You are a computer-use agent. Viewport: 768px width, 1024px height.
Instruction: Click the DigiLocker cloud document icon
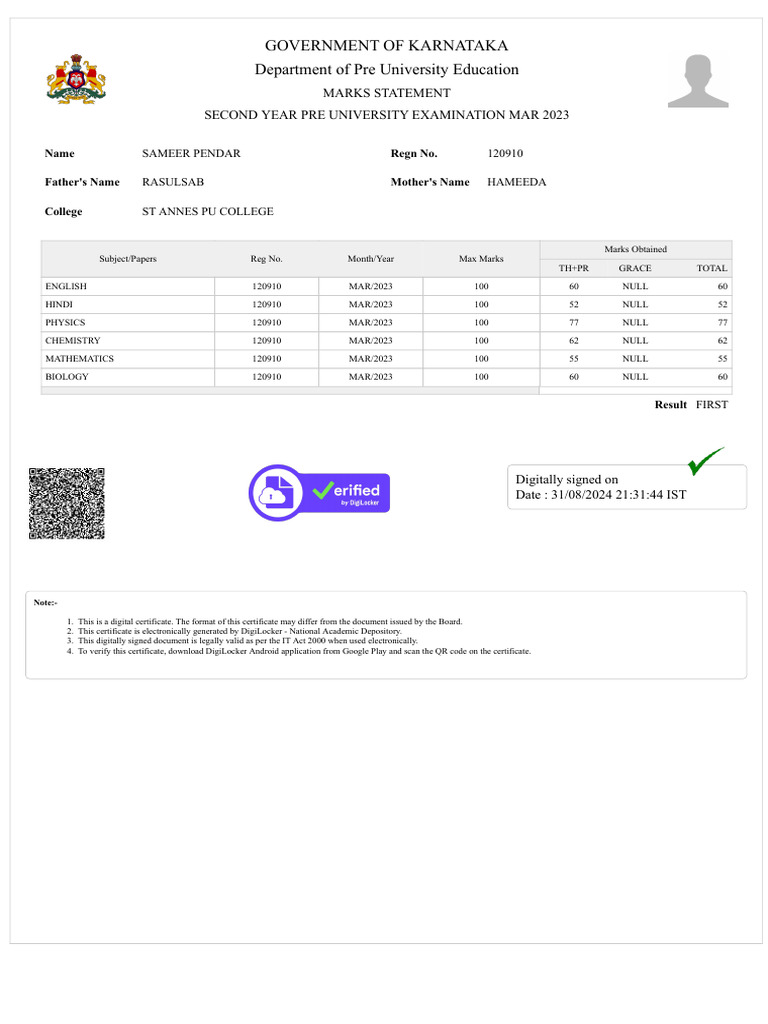click(x=276, y=492)
